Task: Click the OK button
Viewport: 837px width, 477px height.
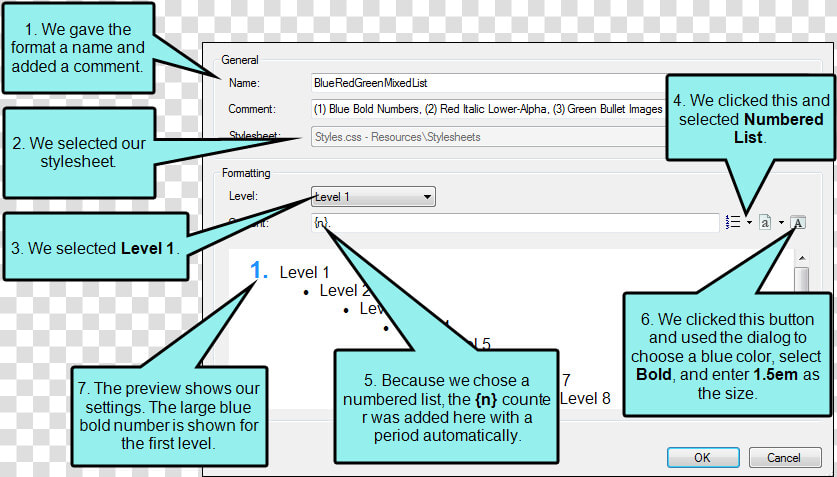Action: tap(703, 457)
